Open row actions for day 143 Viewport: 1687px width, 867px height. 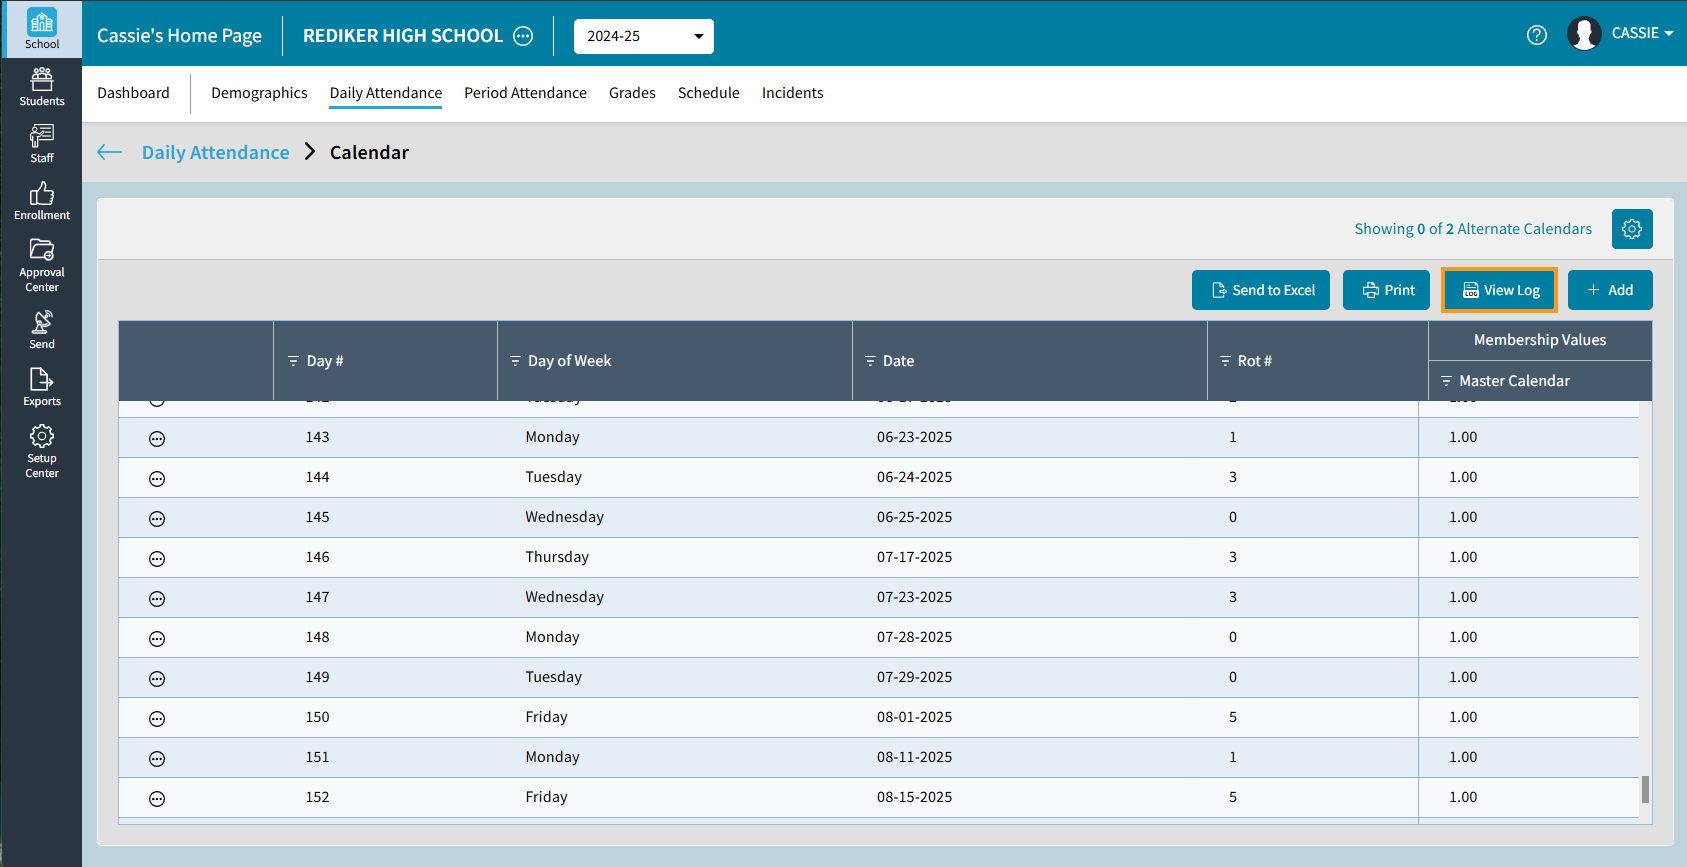tap(157, 439)
